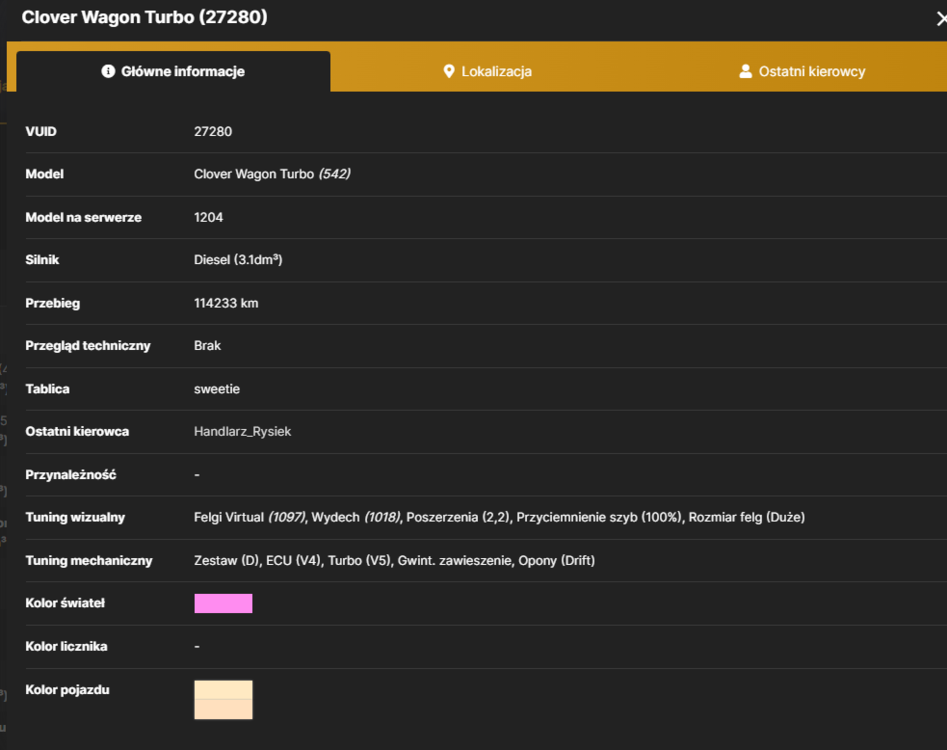Click the Opony (Drift) entry
The height and width of the screenshot is (750, 947).
pyautogui.click(x=556, y=560)
